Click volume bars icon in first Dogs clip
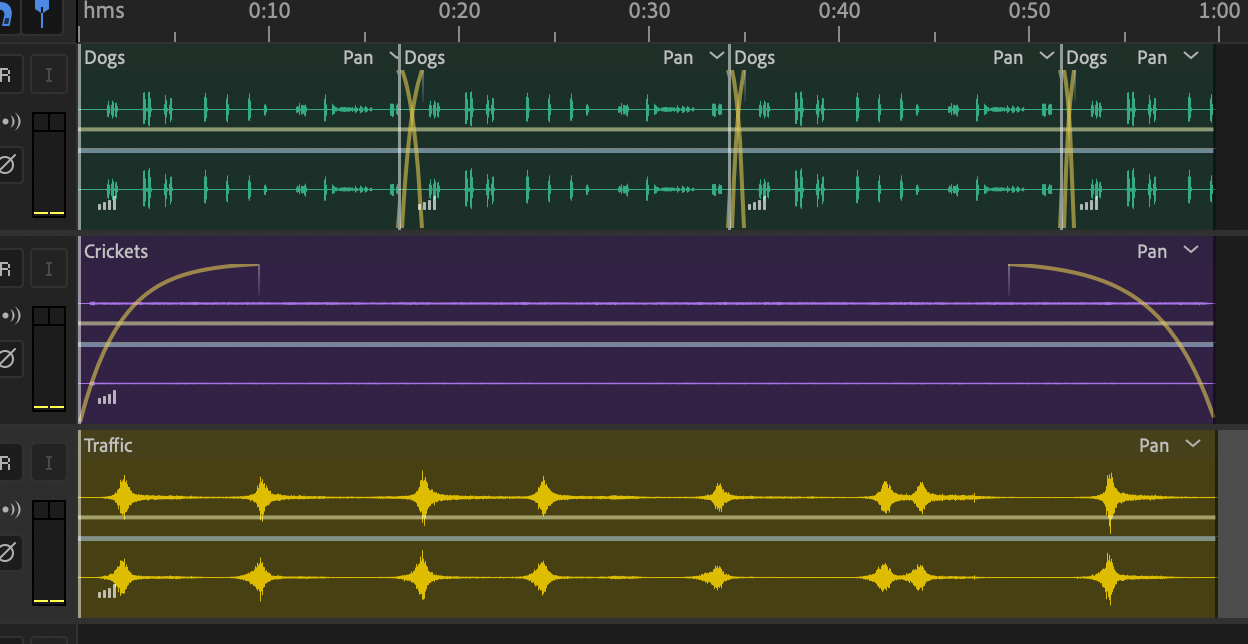The width and height of the screenshot is (1248, 644). (107, 203)
